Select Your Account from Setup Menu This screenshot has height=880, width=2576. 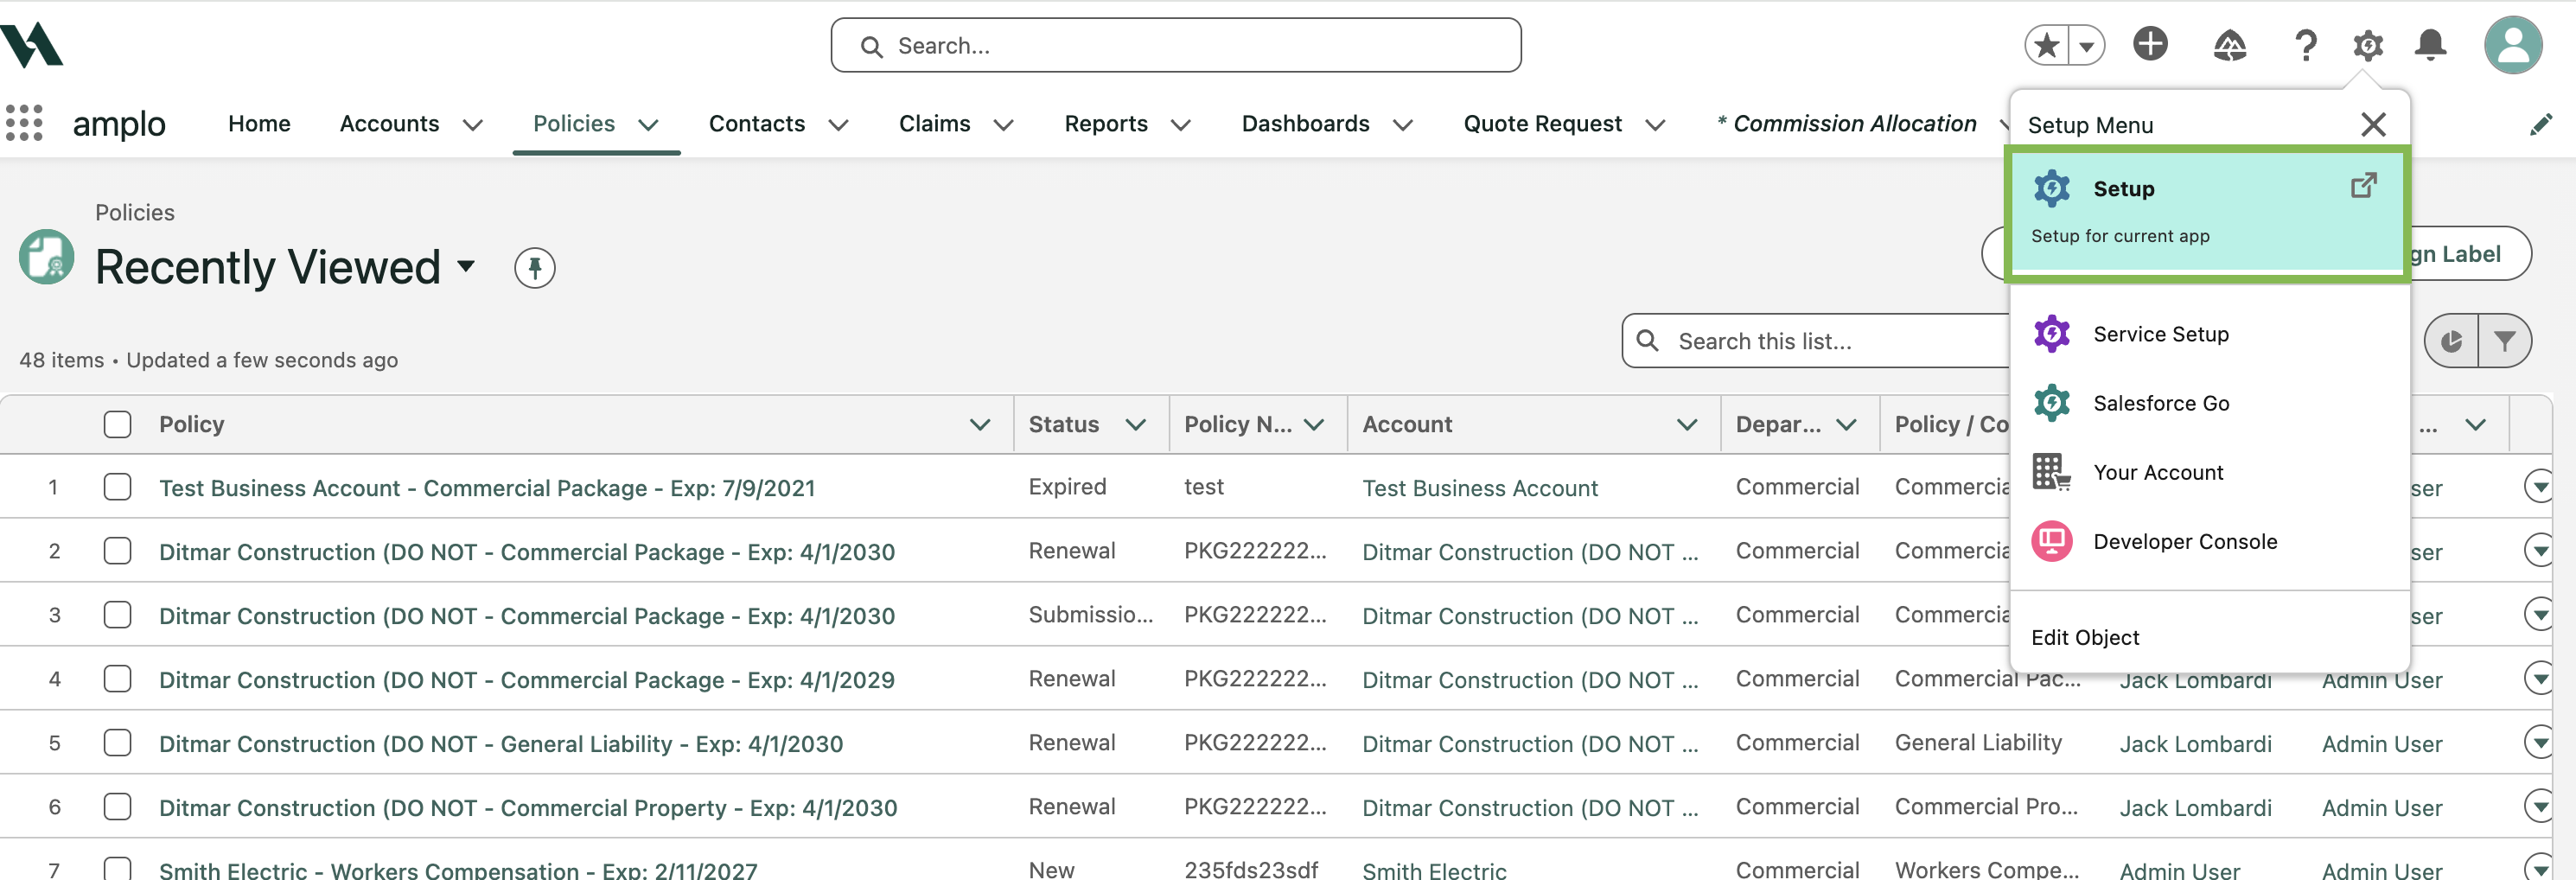[2158, 472]
